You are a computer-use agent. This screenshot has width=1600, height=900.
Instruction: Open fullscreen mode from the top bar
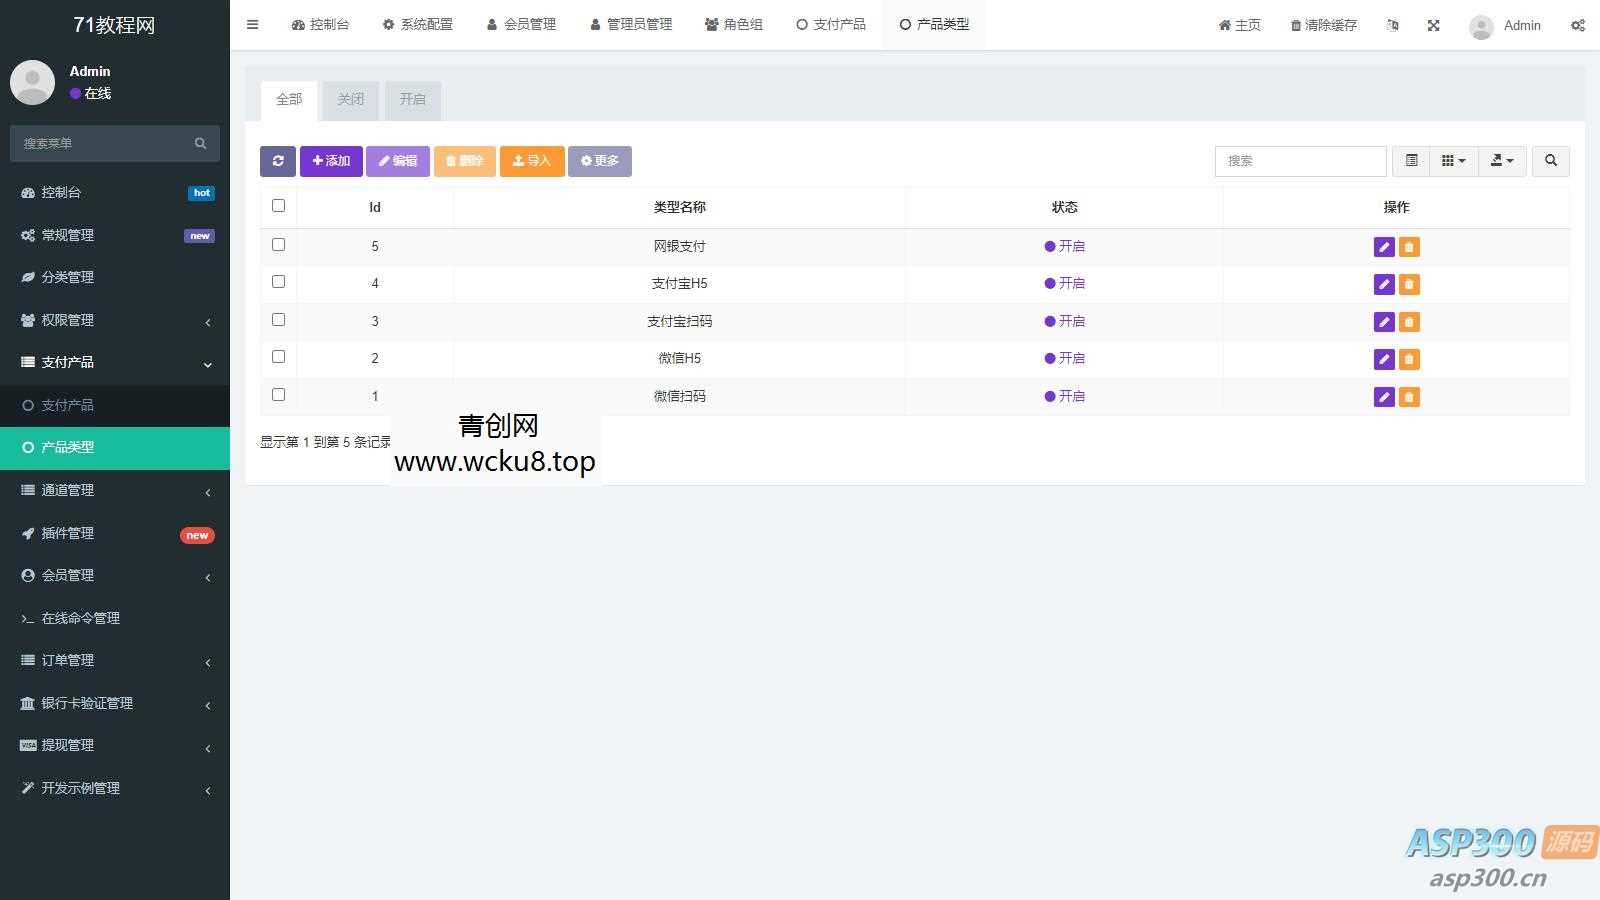coord(1433,25)
